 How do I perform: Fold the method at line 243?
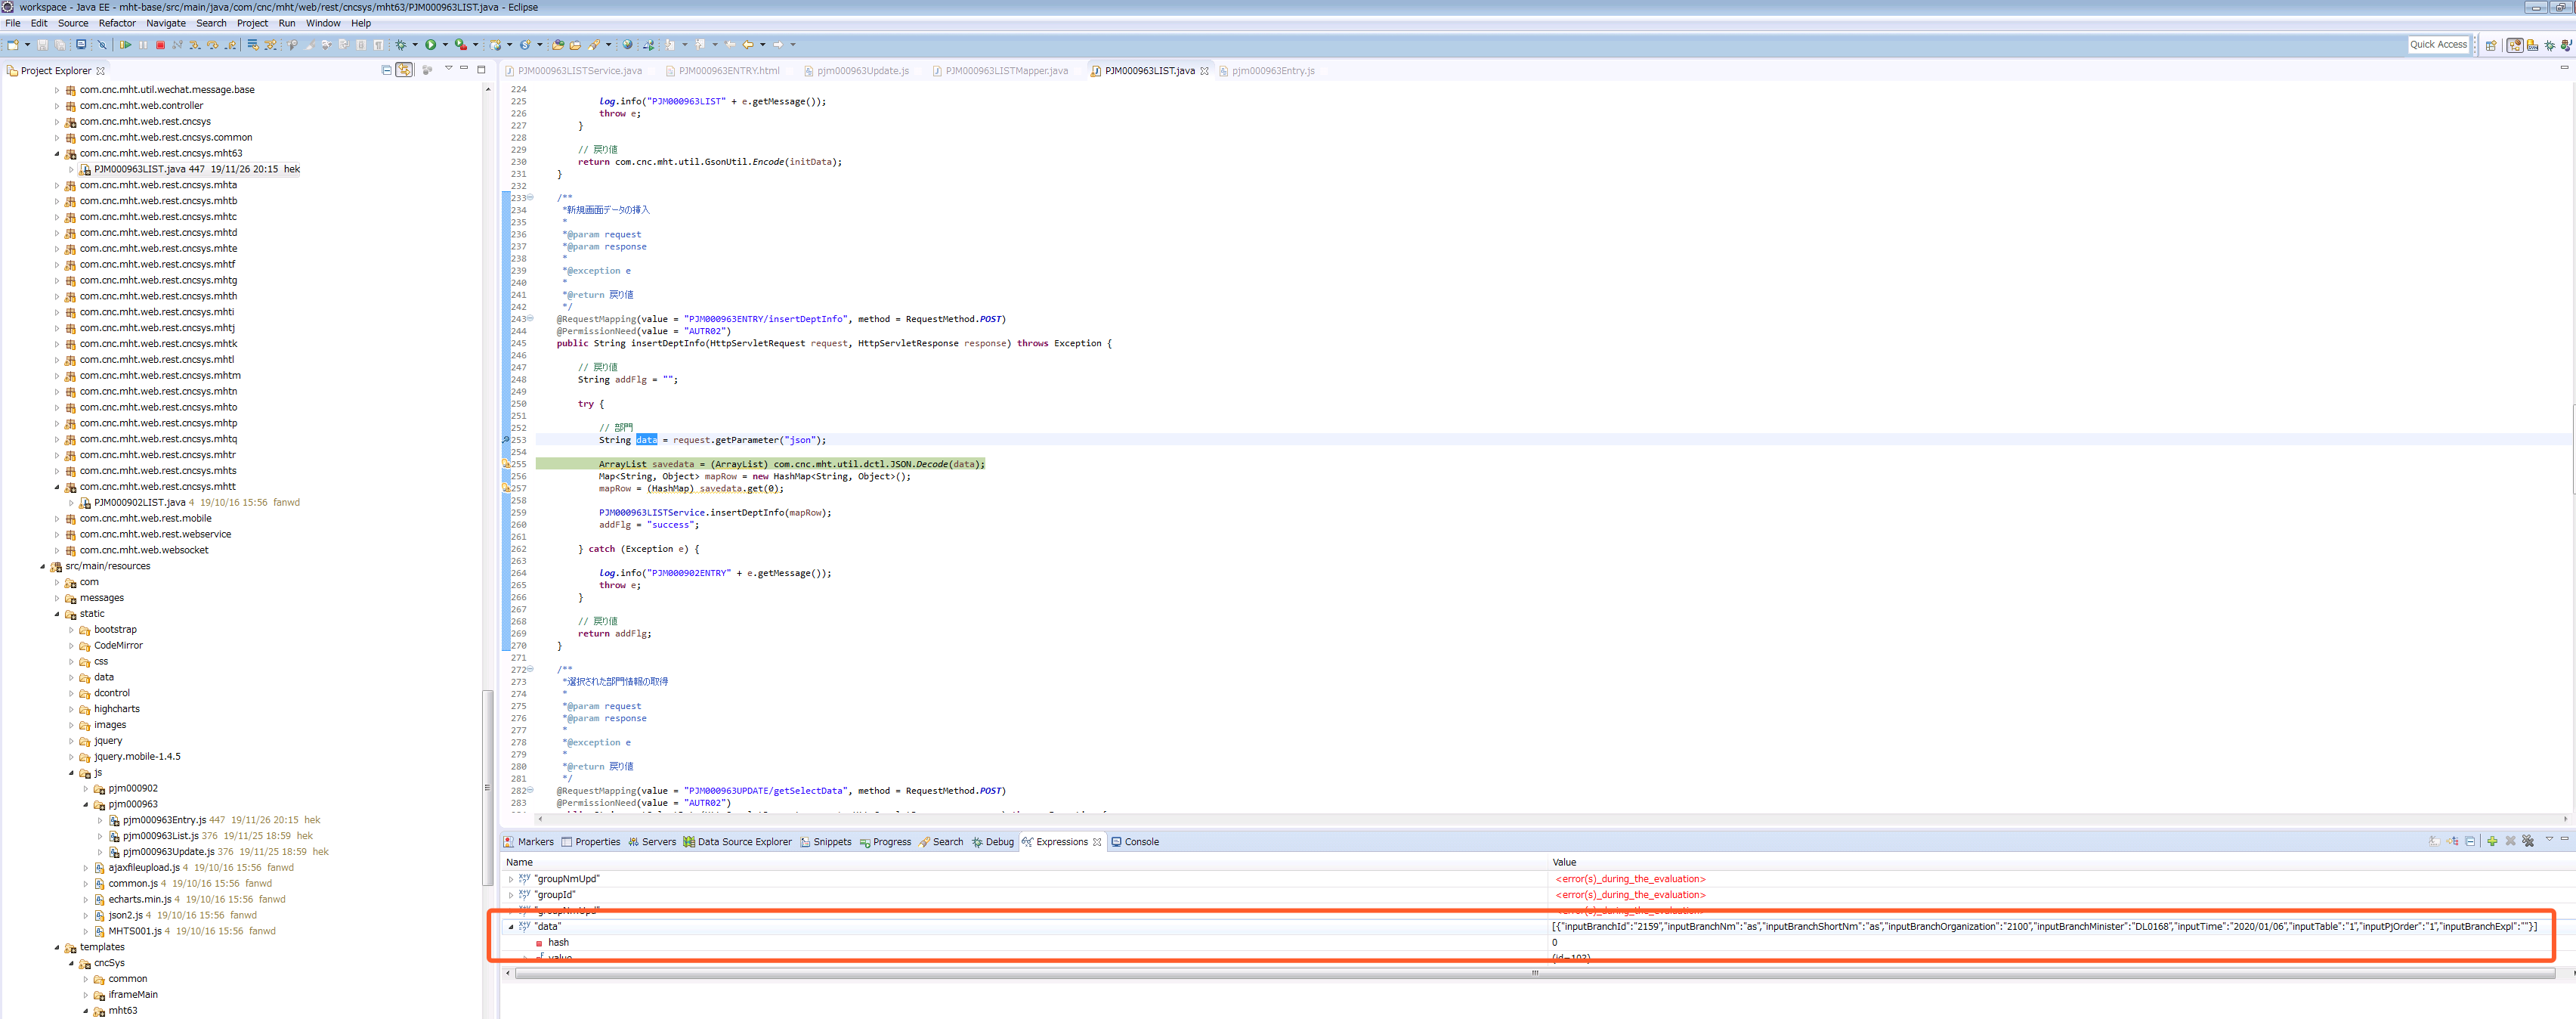[x=530, y=319]
